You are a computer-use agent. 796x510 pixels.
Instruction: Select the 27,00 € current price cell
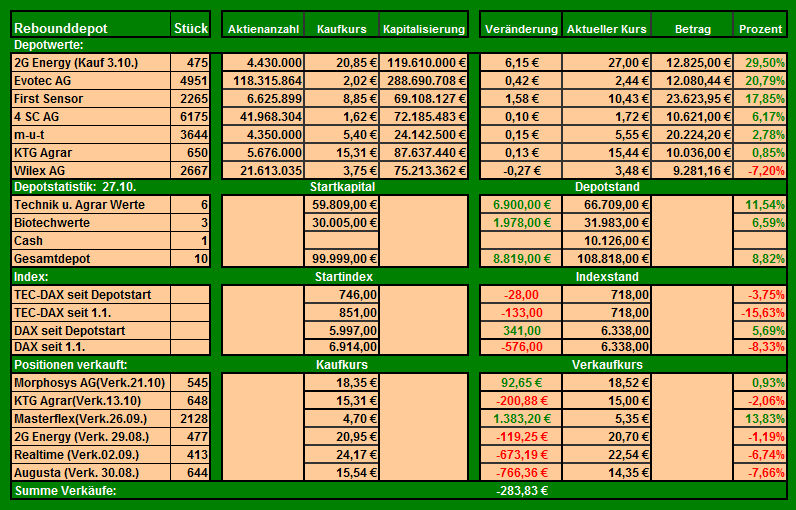tap(606, 62)
